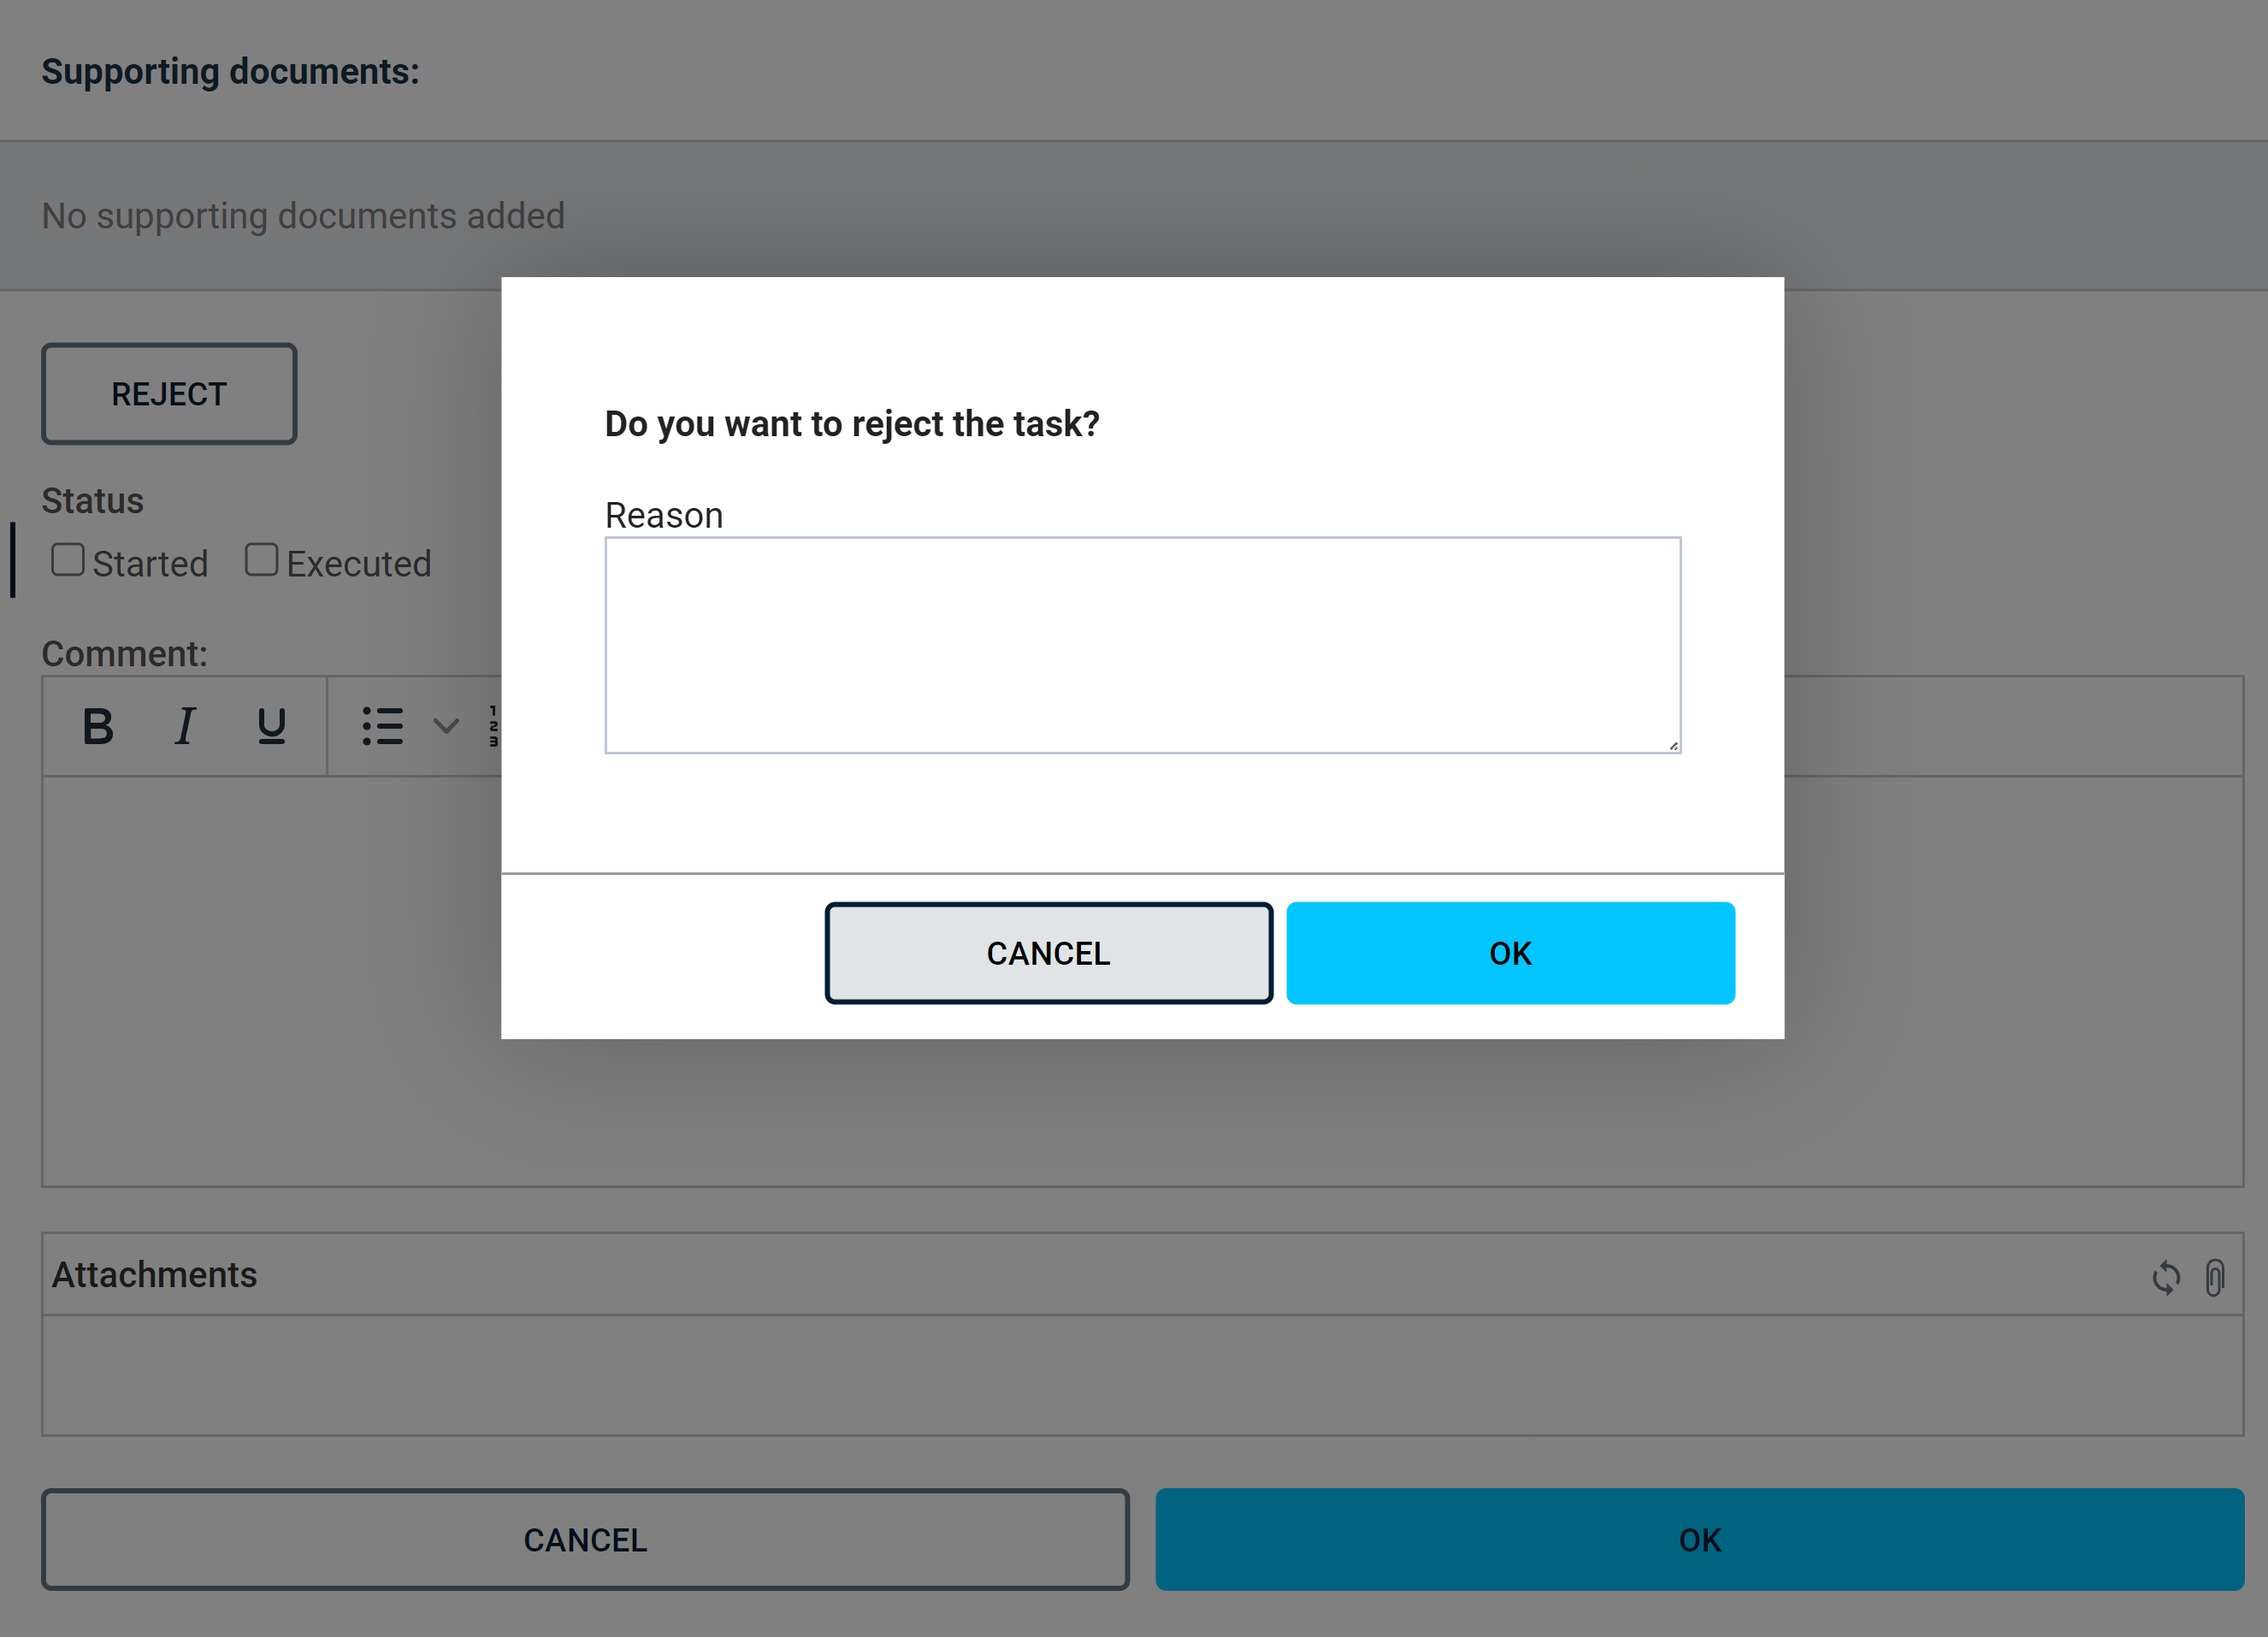This screenshot has width=2268, height=1637.
Task: Click the Reason textarea resize handle
Action: click(1673, 745)
